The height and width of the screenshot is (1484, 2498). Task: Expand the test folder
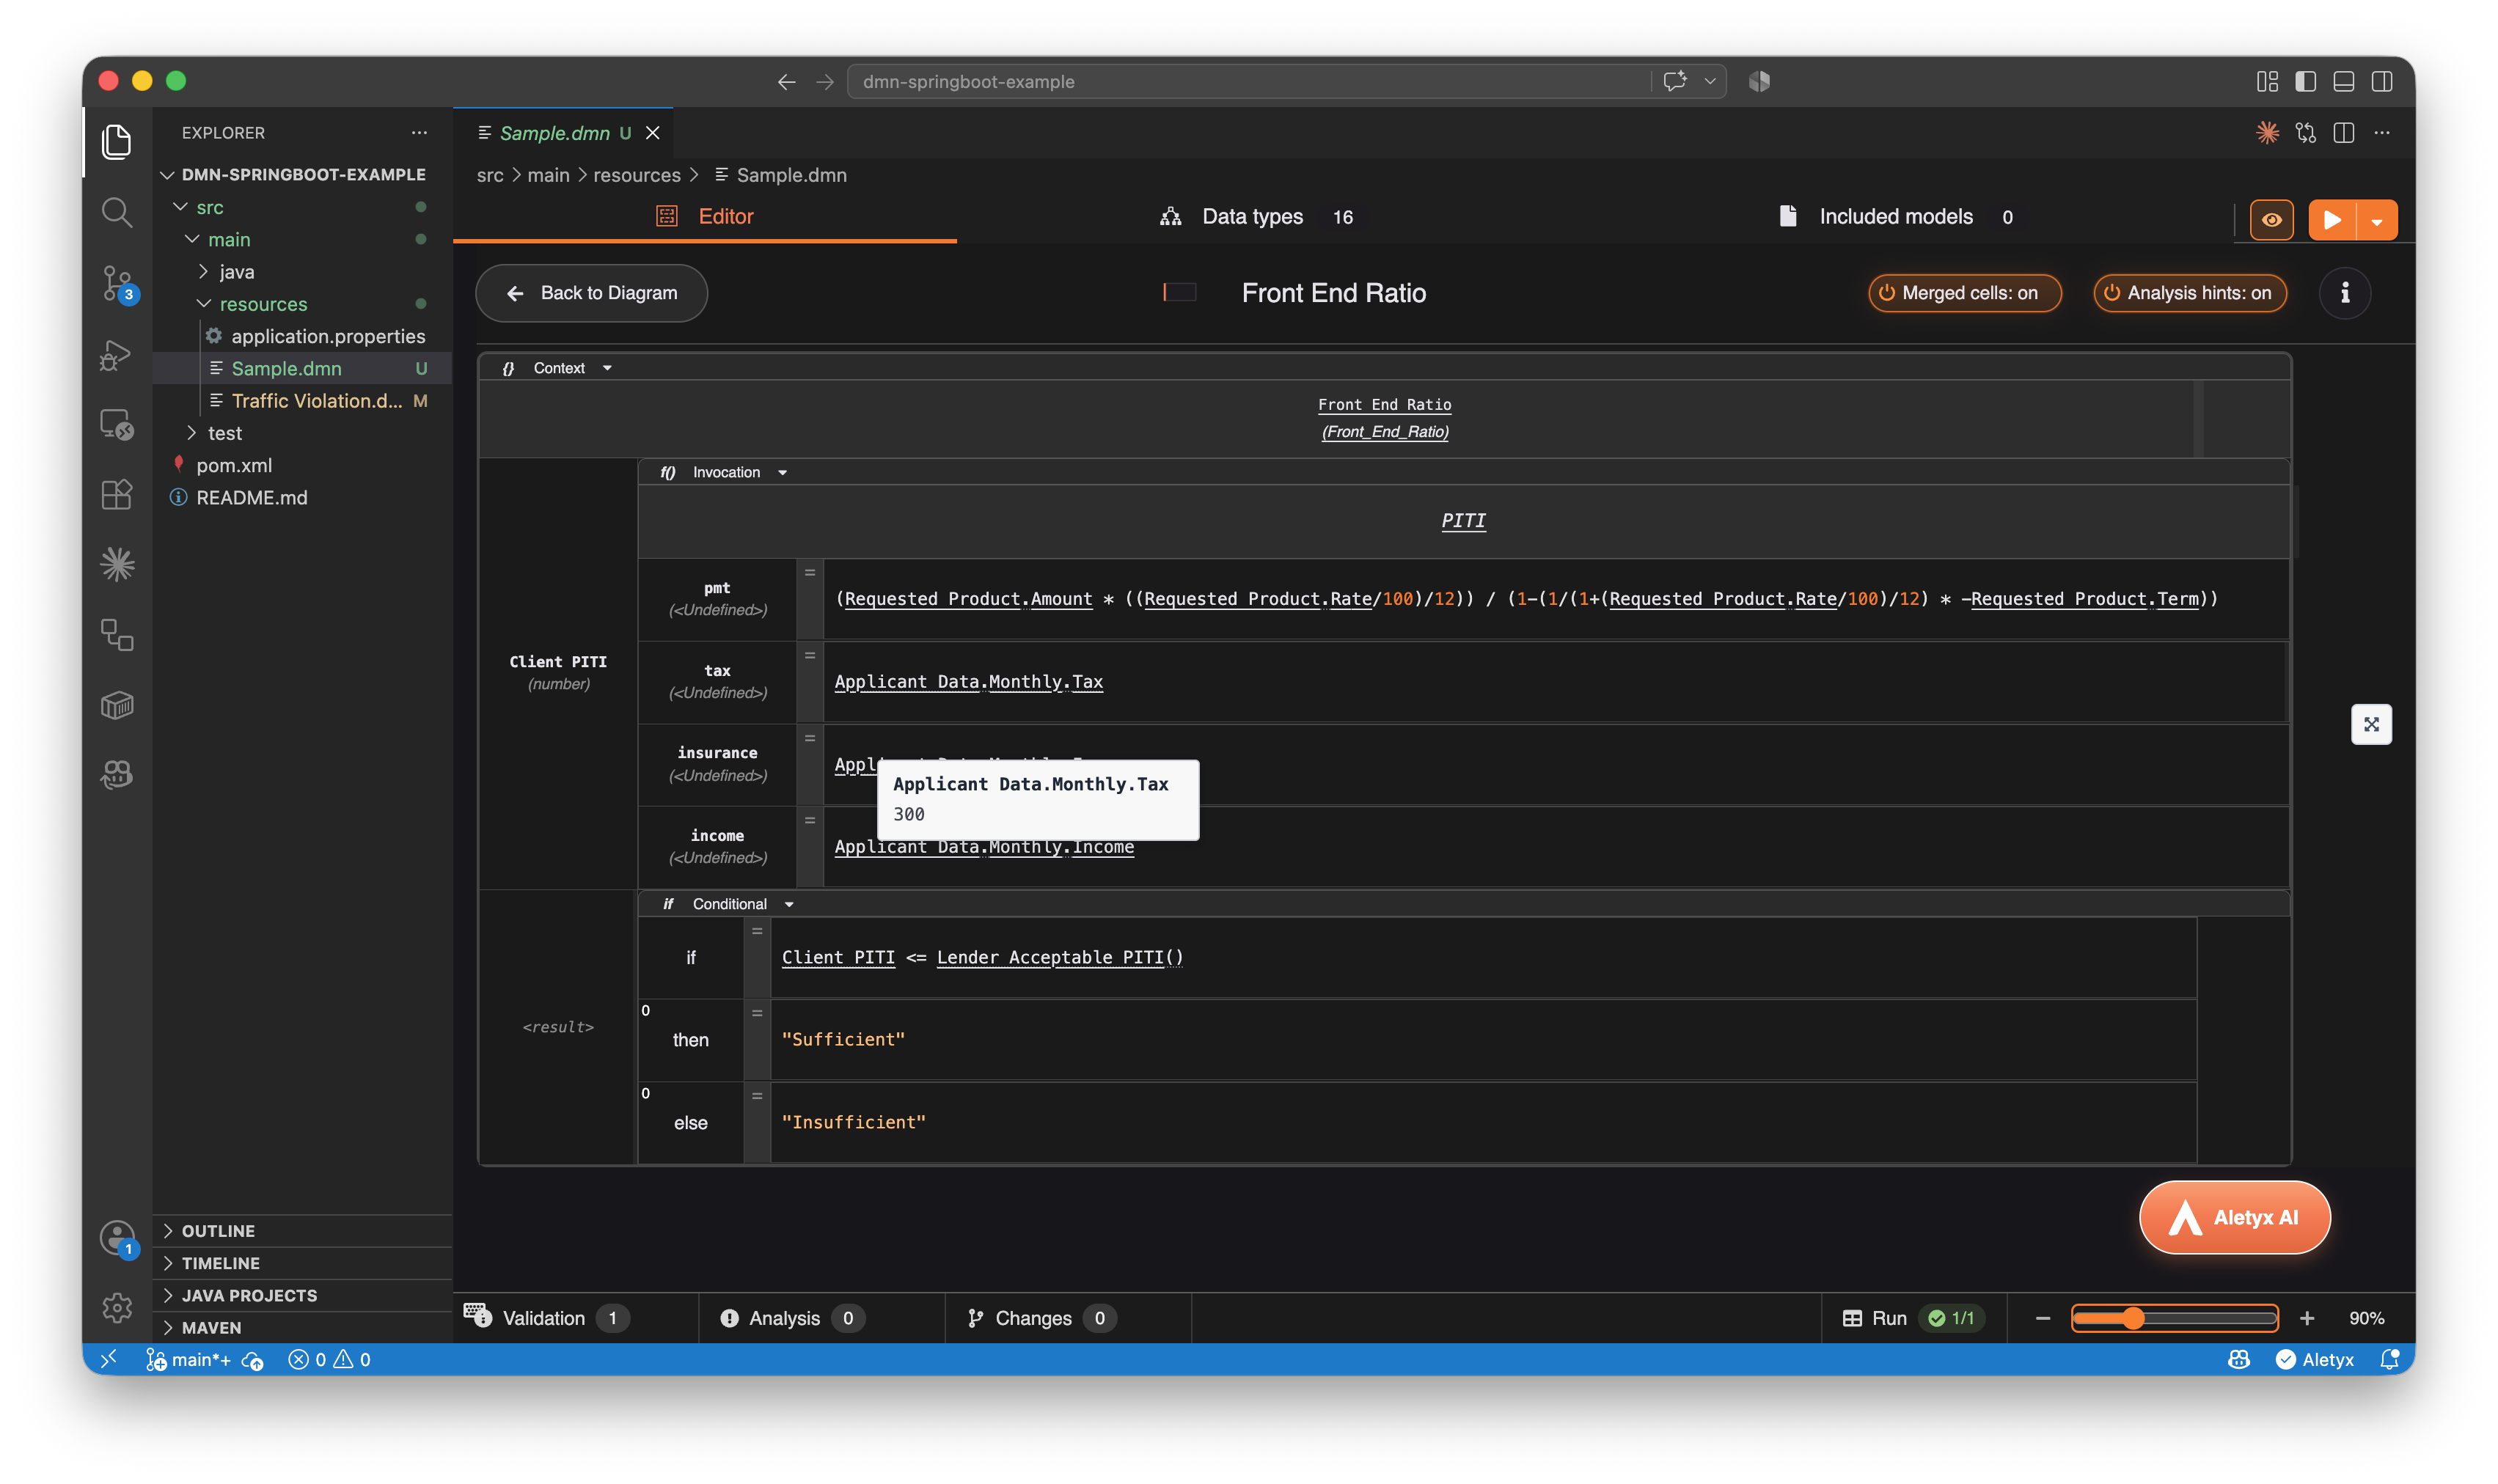225,433
